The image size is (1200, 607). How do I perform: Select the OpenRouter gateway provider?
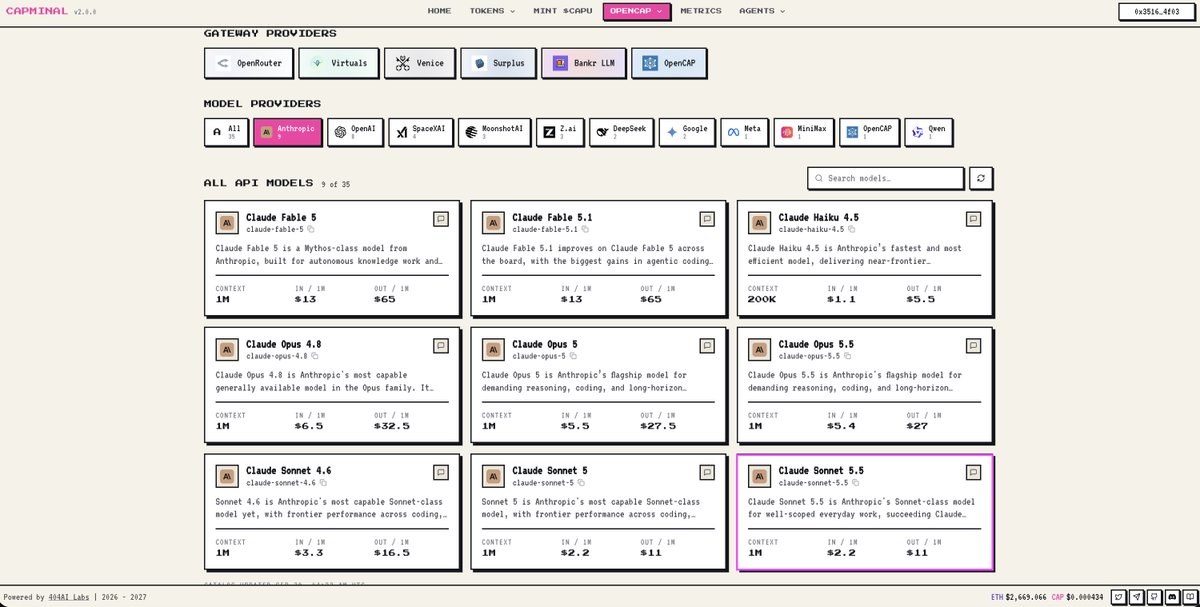248,63
